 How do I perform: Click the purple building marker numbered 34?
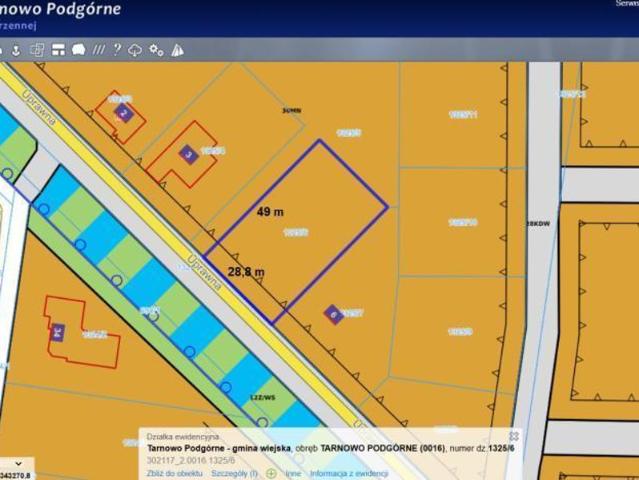[x=57, y=332]
